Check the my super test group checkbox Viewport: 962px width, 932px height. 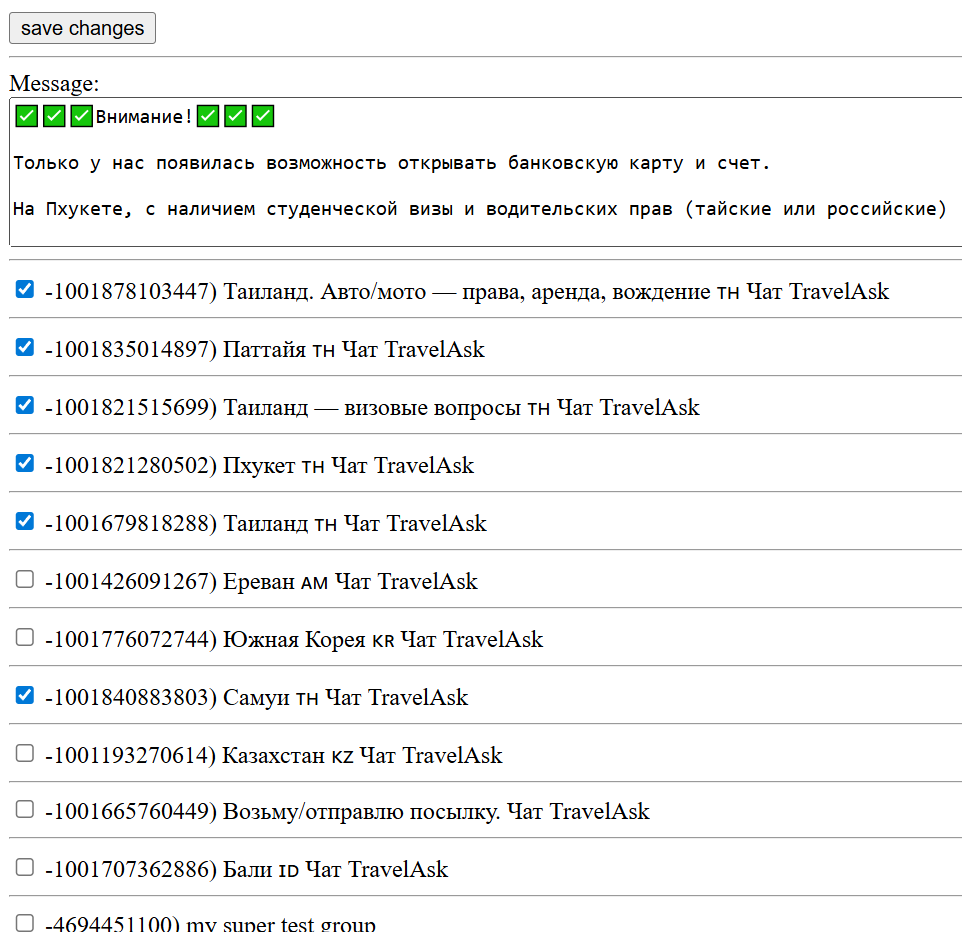(x=25, y=923)
